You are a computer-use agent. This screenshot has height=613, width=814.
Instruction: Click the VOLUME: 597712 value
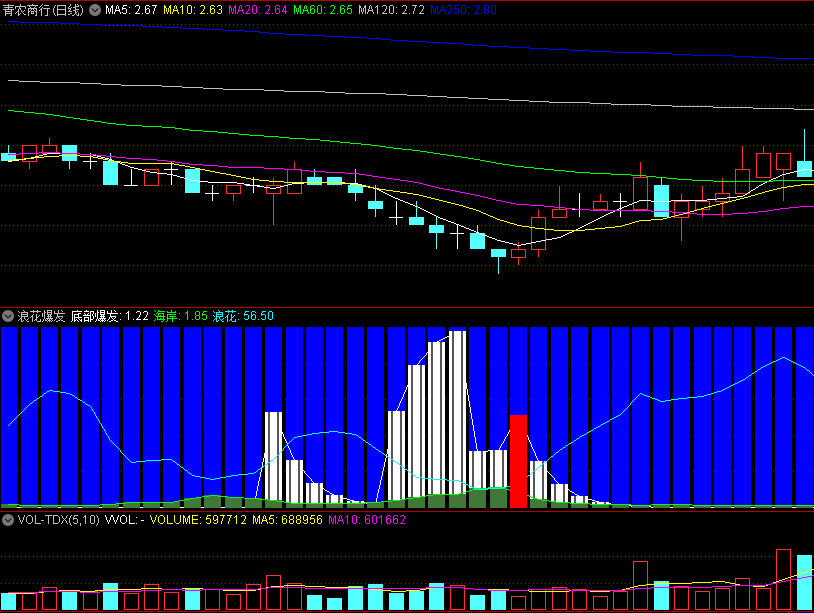198,520
